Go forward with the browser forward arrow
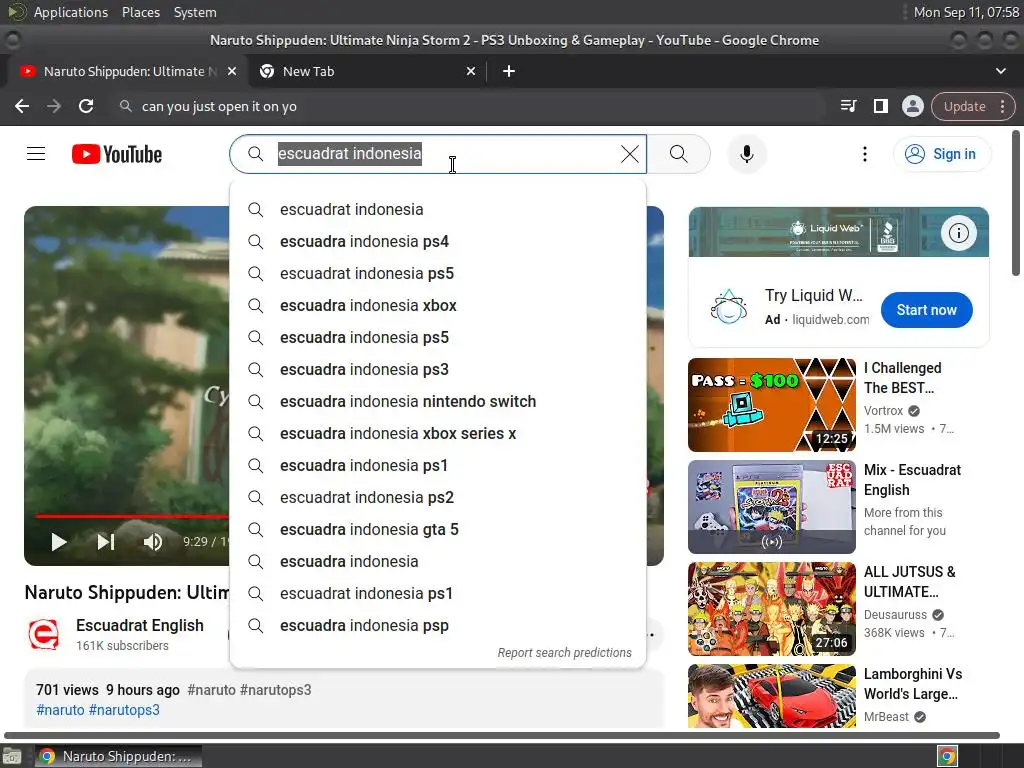 point(54,106)
